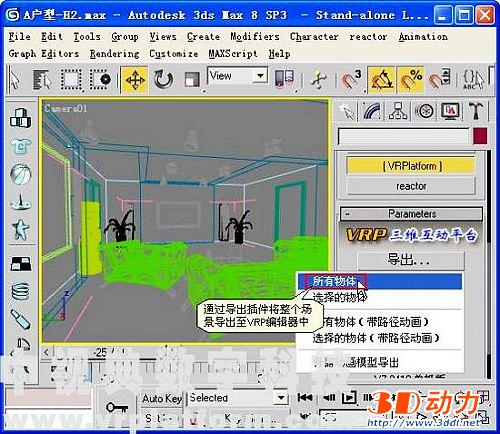Screen dimensions: 500x434
Task: Open the MAXScript menu
Action: 233,53
